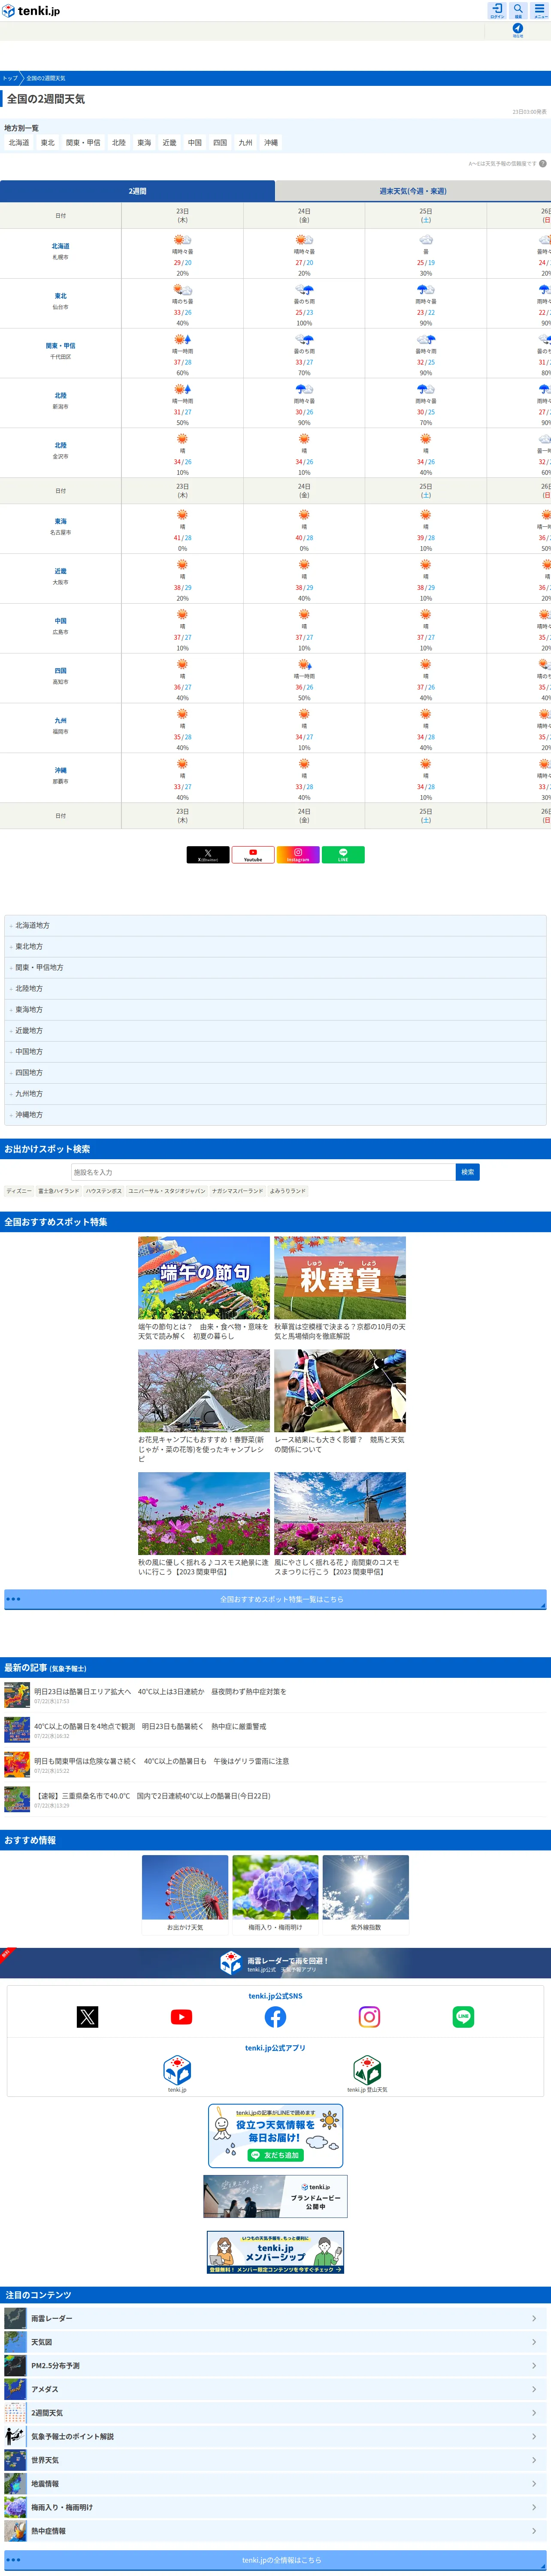The height and width of the screenshot is (2576, 551).
Task: Click the help question mark beside the reliability note
Action: (543, 164)
